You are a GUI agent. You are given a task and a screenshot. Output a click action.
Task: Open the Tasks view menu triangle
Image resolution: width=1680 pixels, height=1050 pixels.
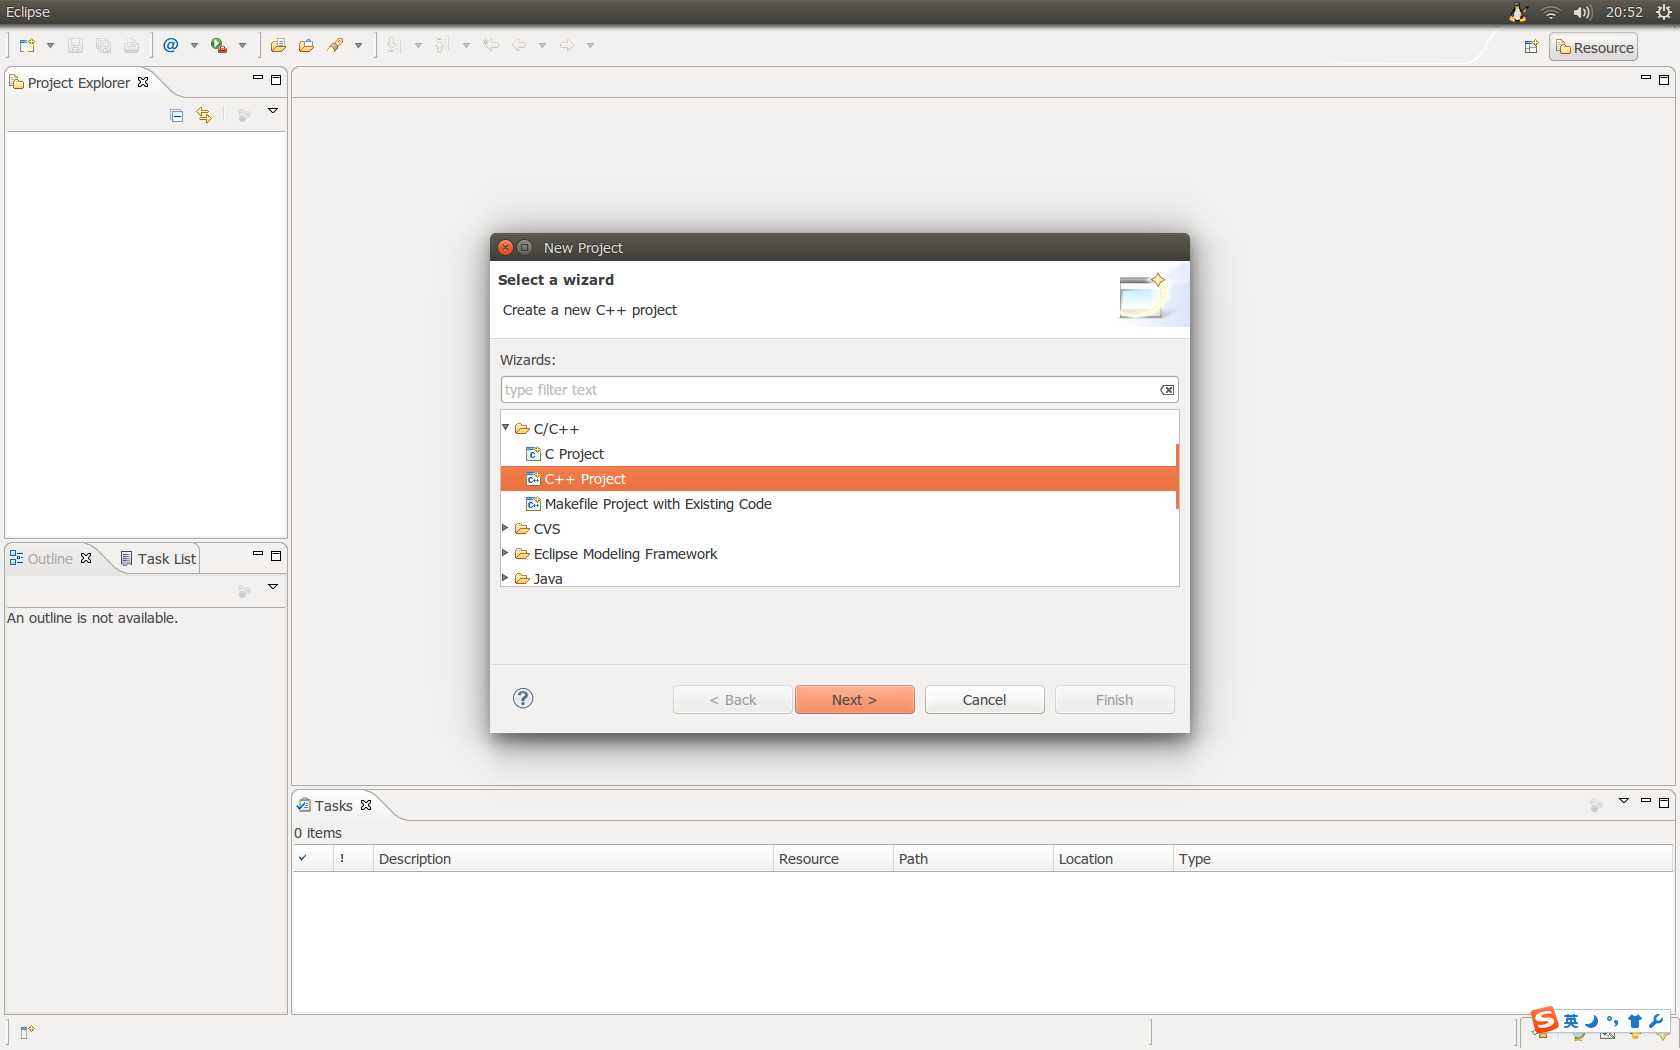click(1623, 801)
